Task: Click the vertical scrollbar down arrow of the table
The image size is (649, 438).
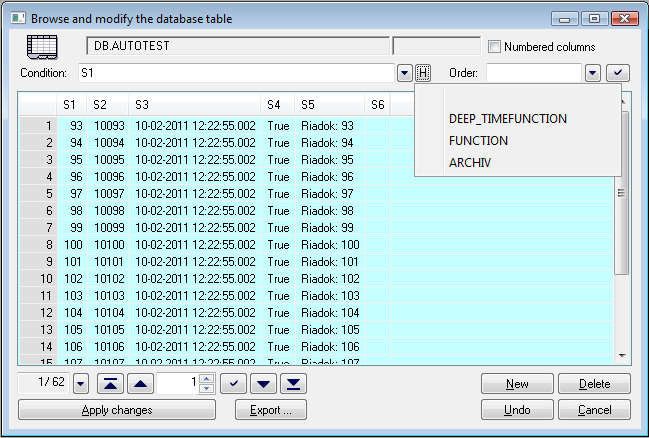Action: (621, 355)
